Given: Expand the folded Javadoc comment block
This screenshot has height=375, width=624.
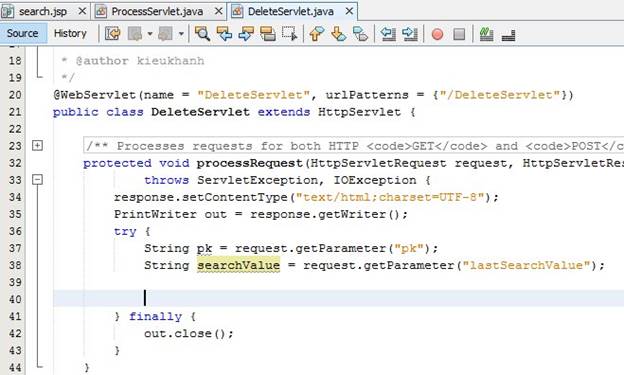Looking at the screenshot, I should point(37,146).
